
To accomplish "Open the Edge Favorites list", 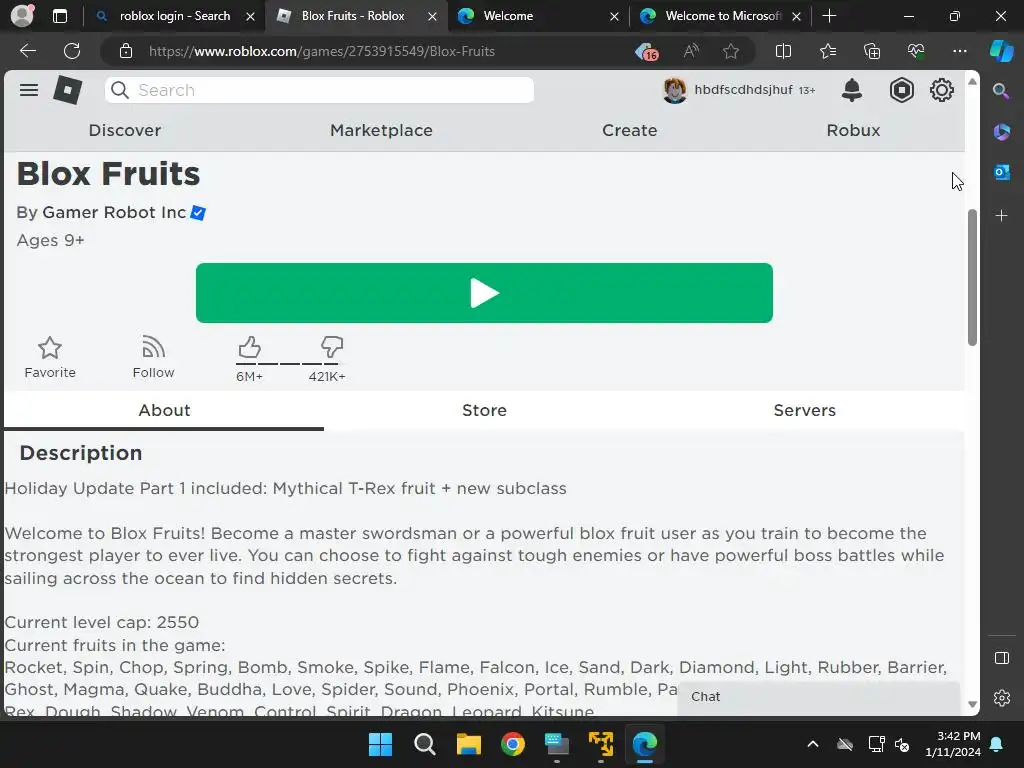I will point(827,51).
